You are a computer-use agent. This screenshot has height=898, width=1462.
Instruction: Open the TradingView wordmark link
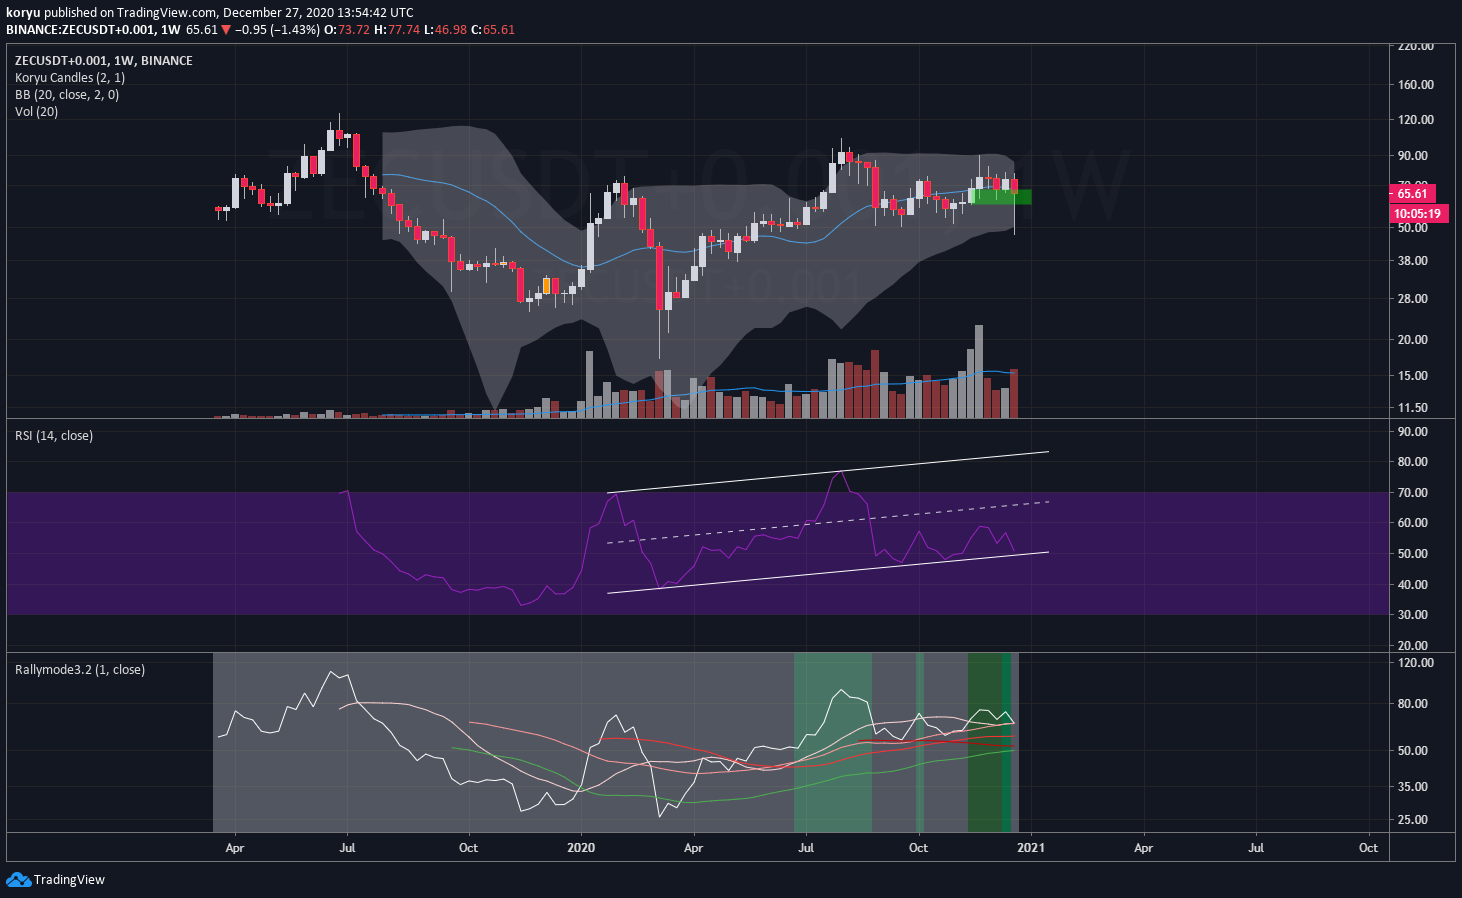pos(69,880)
